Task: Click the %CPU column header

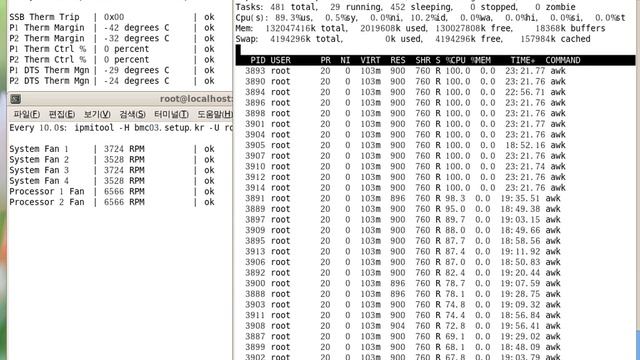Action: tap(456, 60)
